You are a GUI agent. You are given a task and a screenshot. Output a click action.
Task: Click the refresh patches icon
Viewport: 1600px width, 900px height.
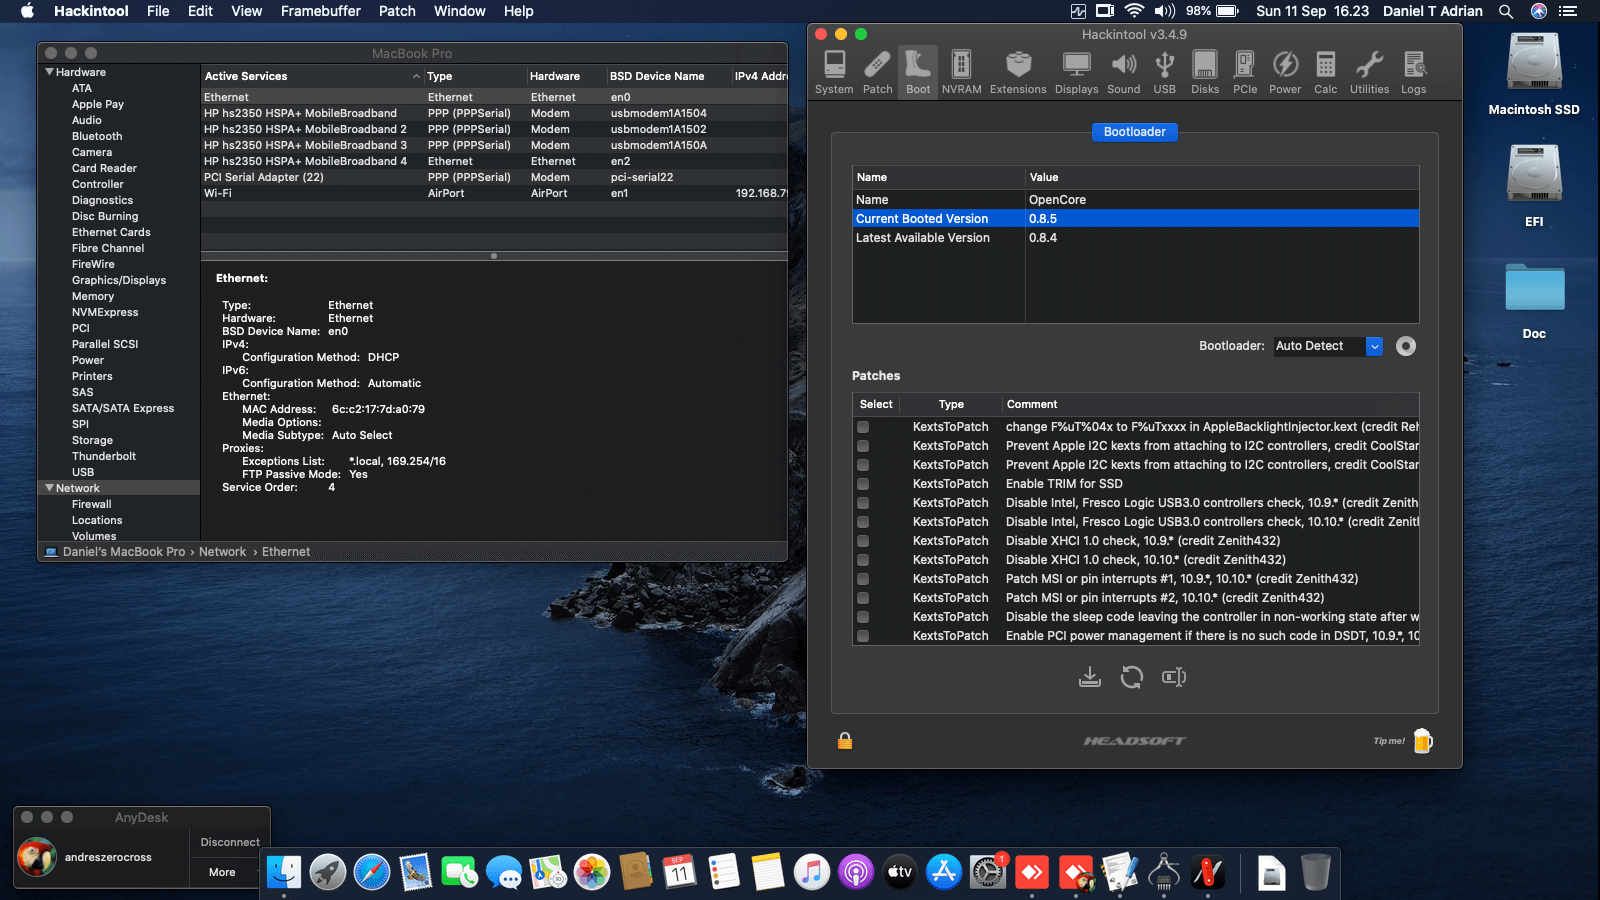pyautogui.click(x=1132, y=677)
